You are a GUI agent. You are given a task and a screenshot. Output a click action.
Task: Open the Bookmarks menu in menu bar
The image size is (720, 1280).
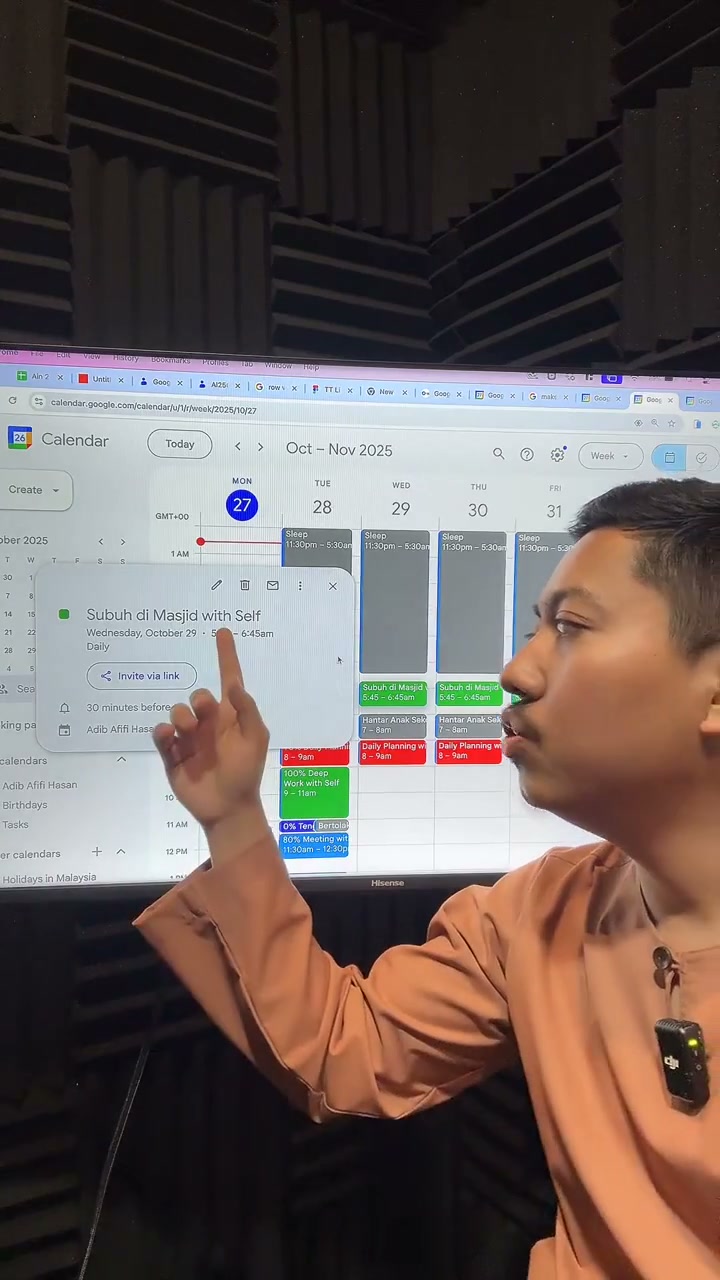tap(170, 360)
